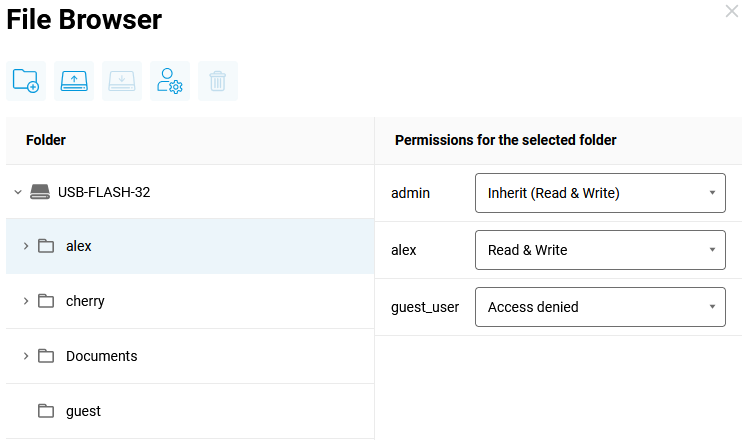Click the drive with up-arrow icon
This screenshot has width=747, height=440.
(74, 81)
